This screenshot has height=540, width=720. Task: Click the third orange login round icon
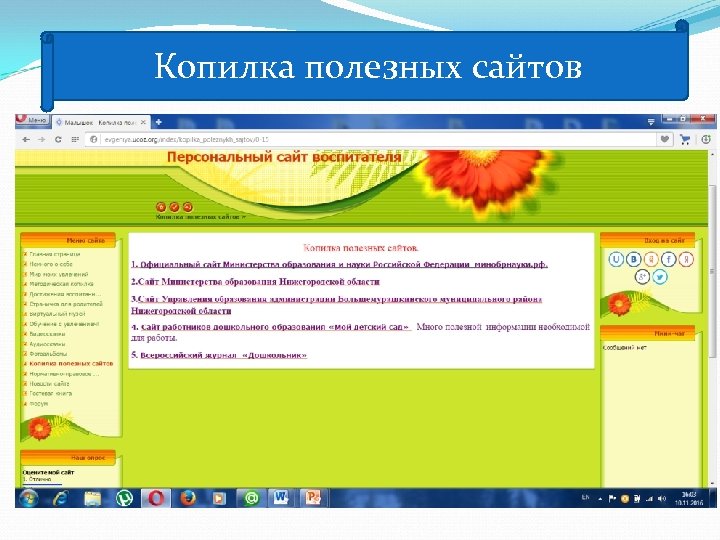click(x=188, y=207)
